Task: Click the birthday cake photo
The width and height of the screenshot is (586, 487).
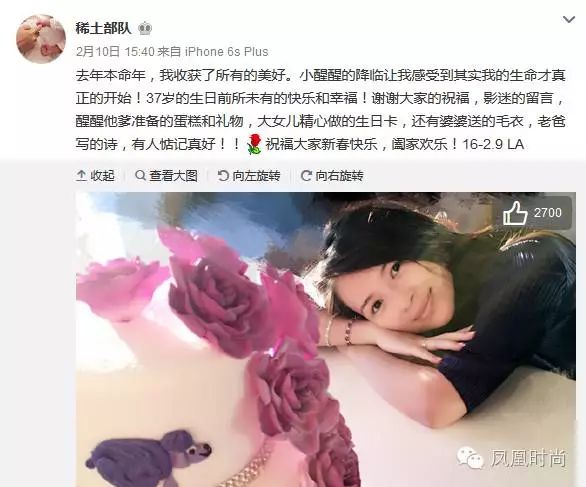Action: click(326, 339)
